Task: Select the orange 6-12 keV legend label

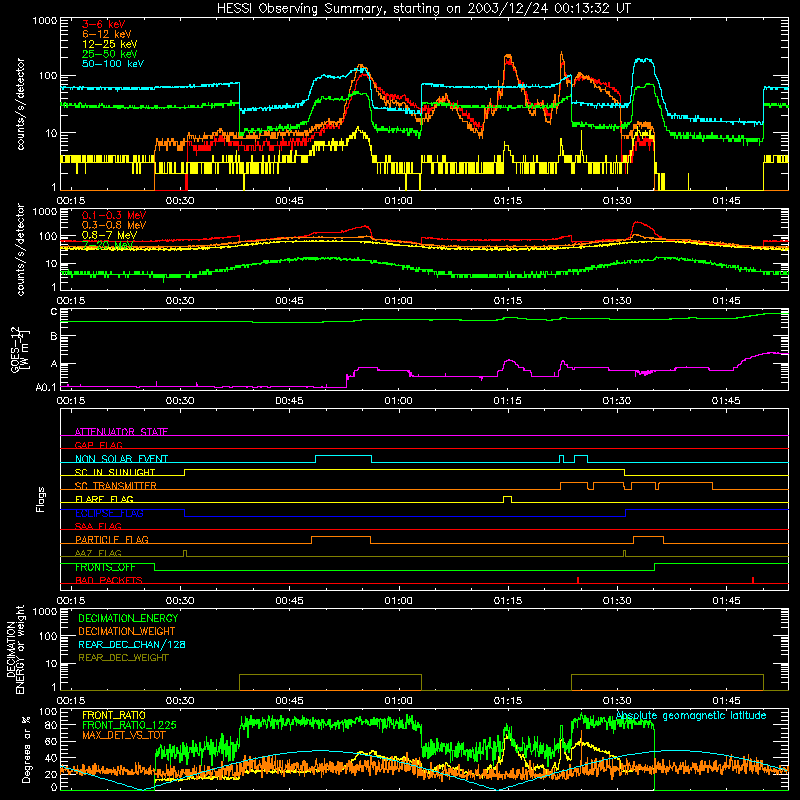Action: tap(106, 34)
